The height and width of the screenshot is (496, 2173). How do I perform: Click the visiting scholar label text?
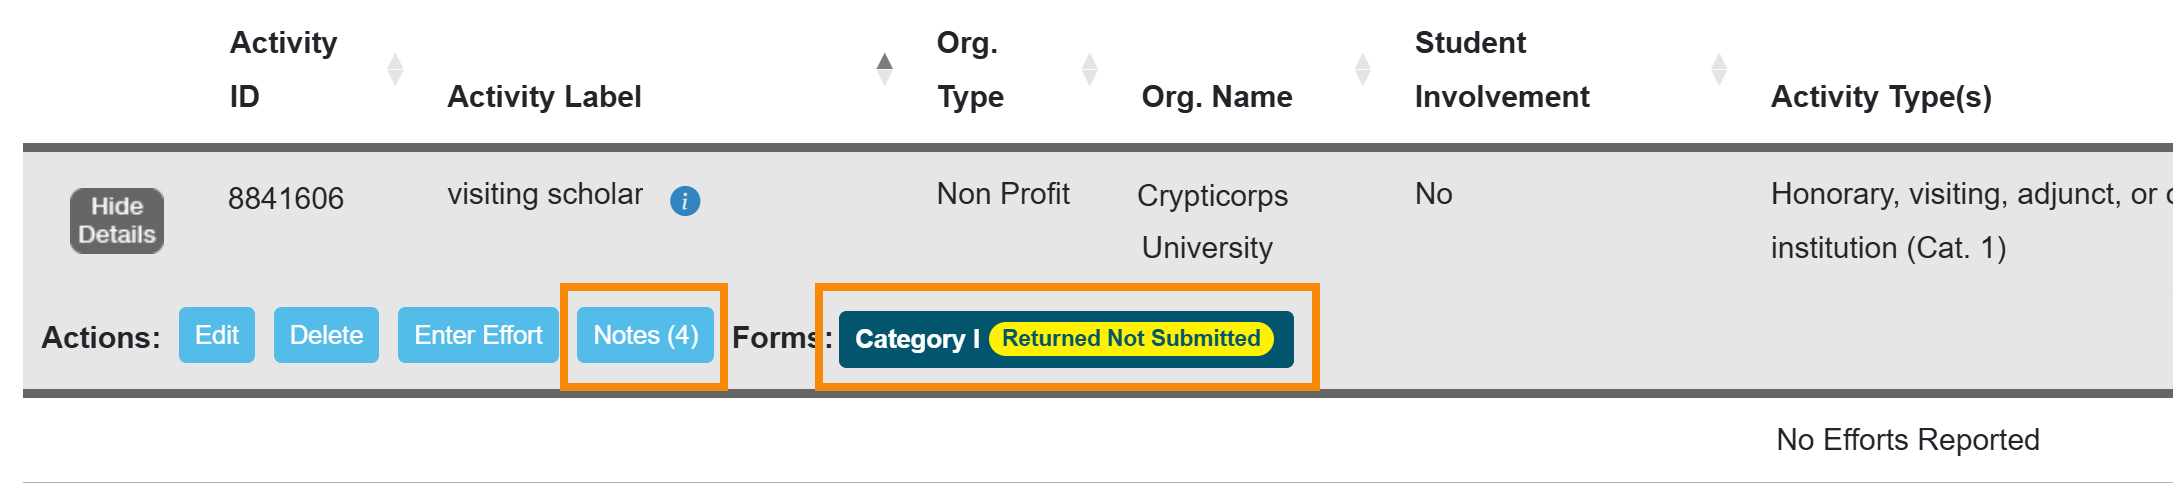coord(545,194)
